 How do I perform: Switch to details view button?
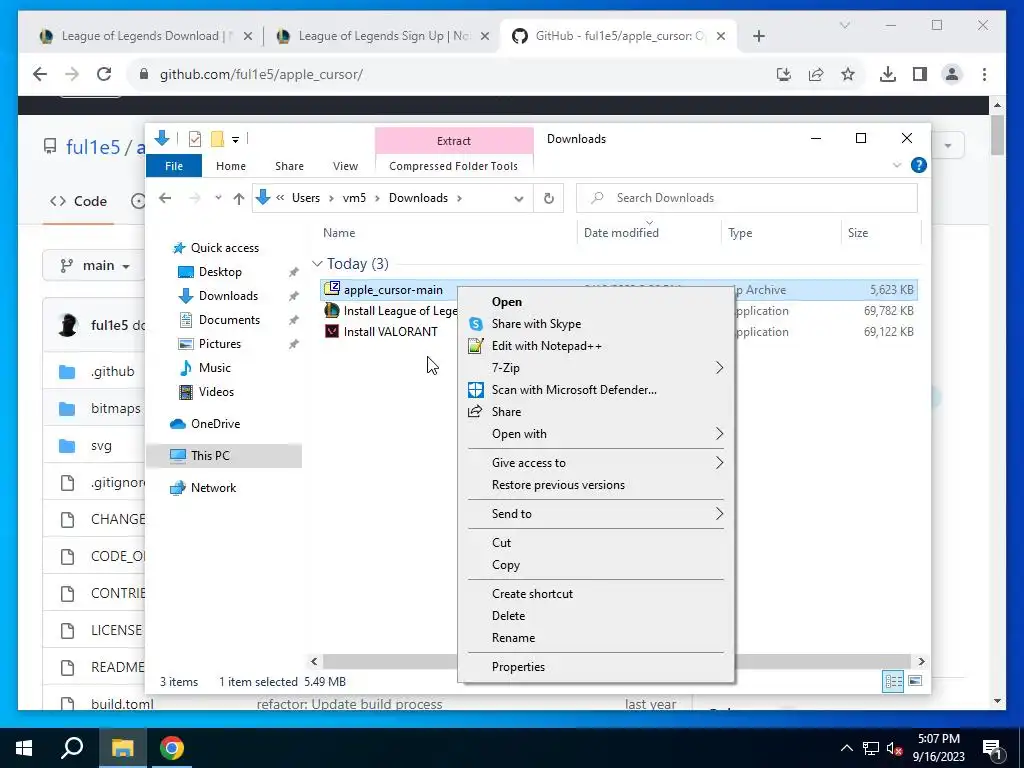893,681
